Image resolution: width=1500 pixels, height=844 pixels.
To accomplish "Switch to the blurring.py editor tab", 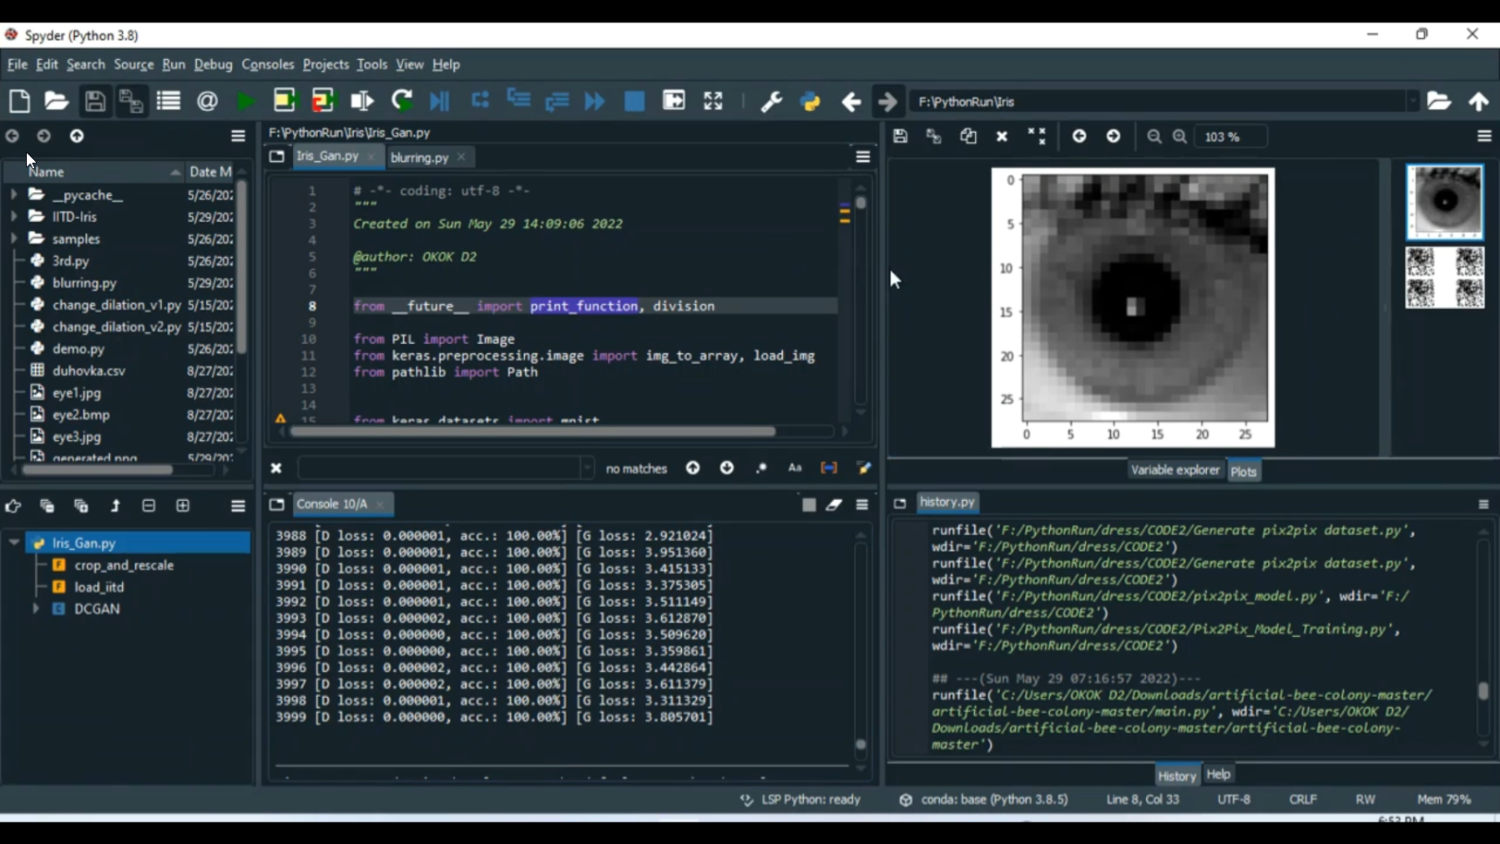I will pos(419,157).
